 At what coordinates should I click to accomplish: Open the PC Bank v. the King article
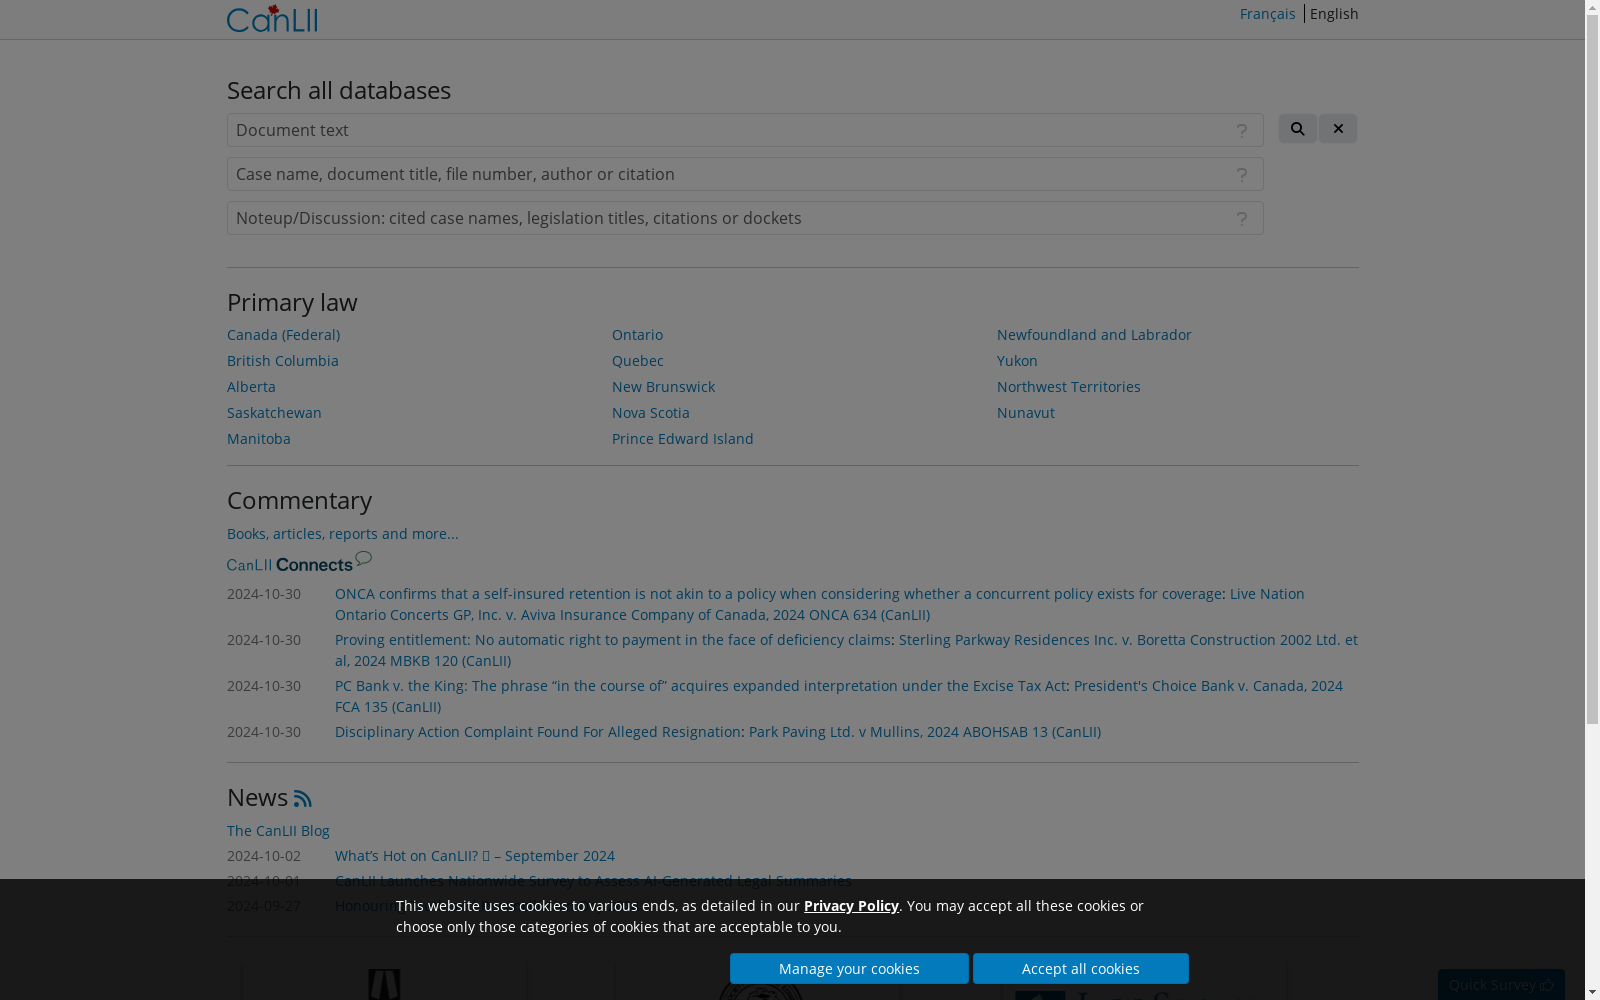coord(700,686)
